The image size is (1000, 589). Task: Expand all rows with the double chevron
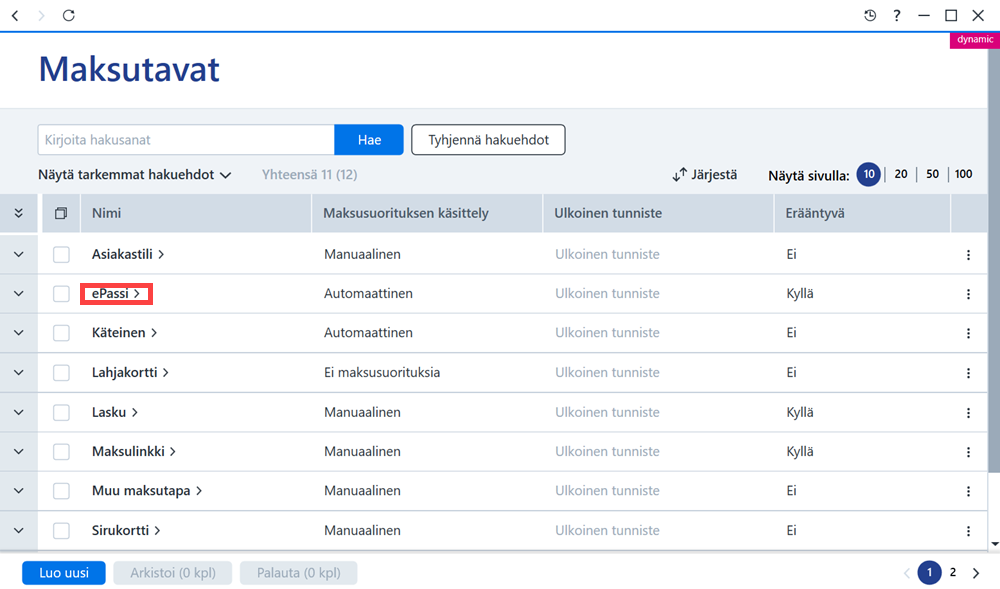click(x=18, y=214)
